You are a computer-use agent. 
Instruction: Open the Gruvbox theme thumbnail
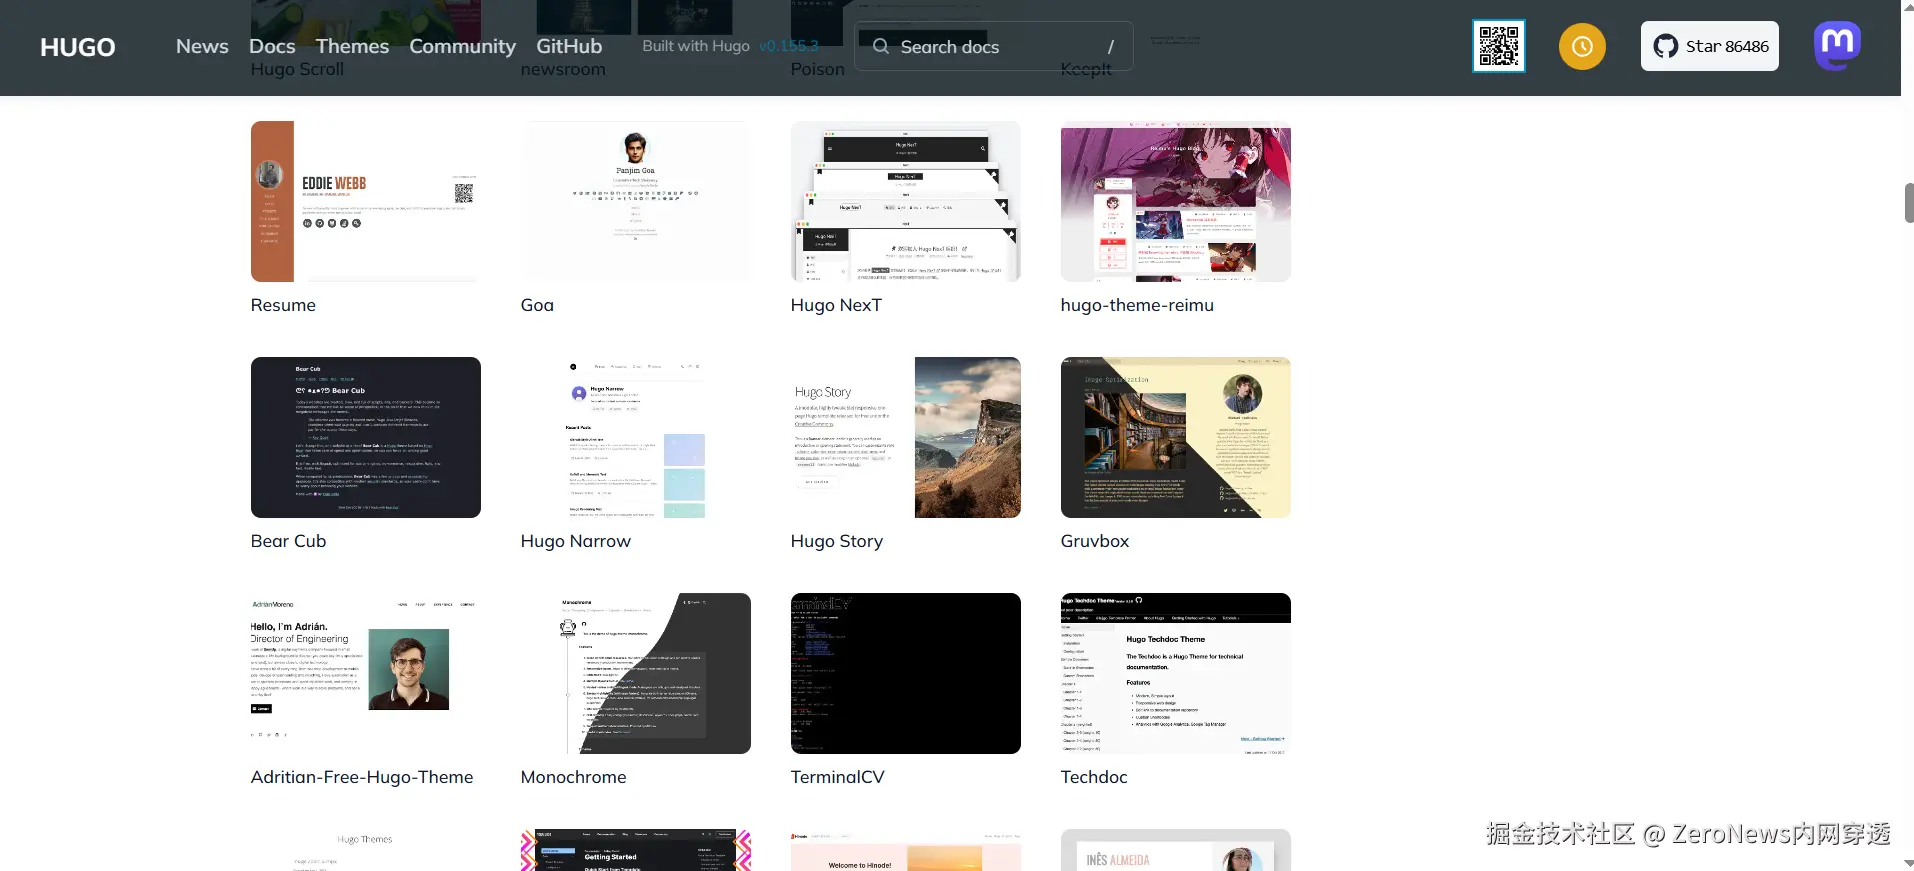(1176, 438)
